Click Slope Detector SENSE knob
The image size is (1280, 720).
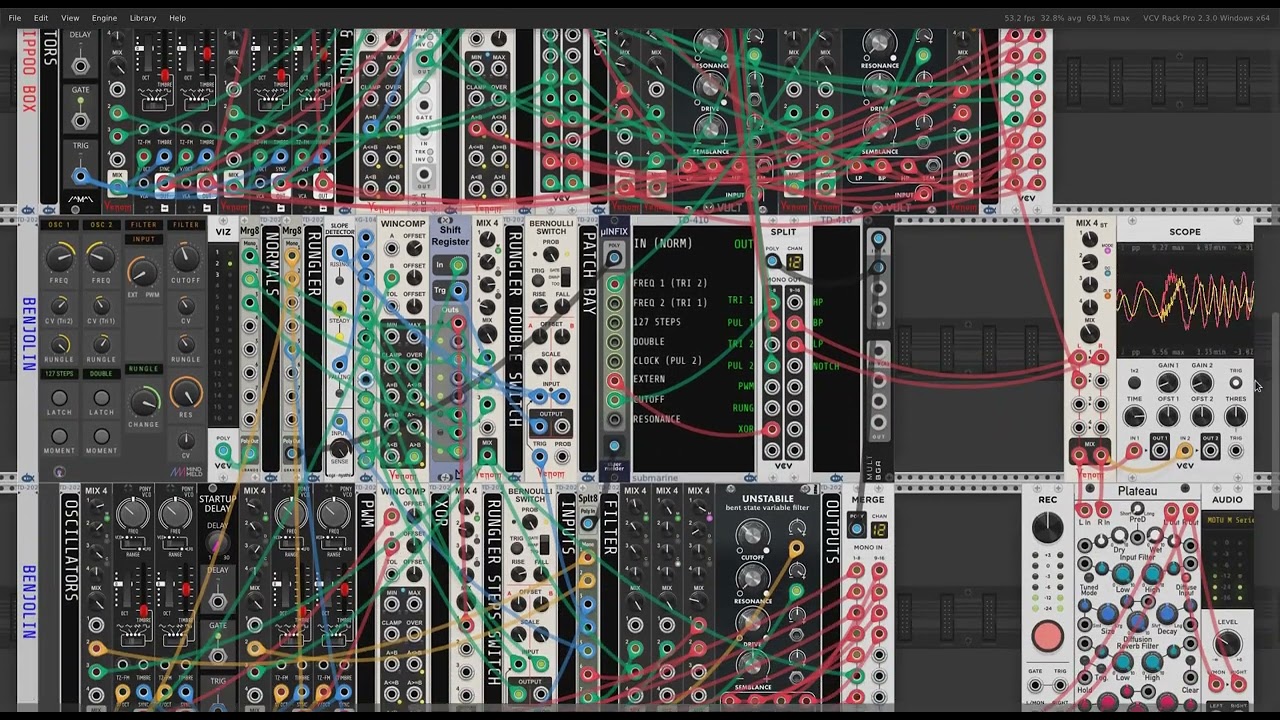click(x=340, y=448)
